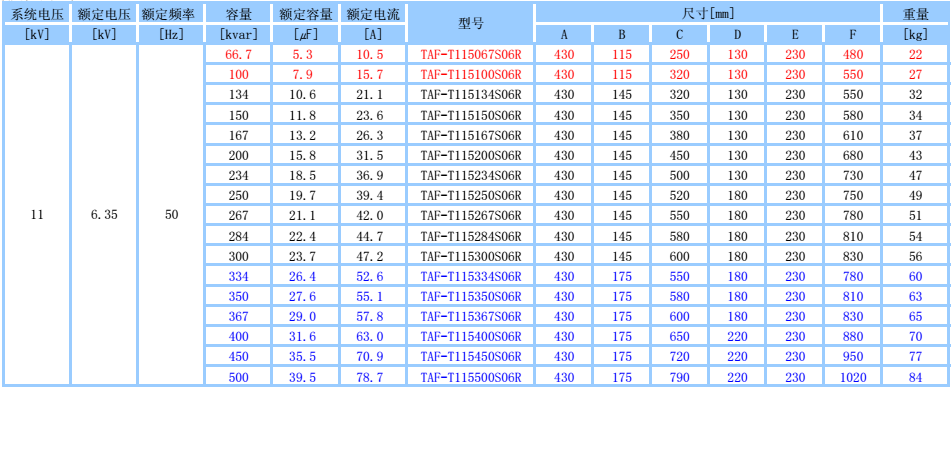Click capacity value 500
Viewport: 951px width, 460px height.
(x=238, y=377)
